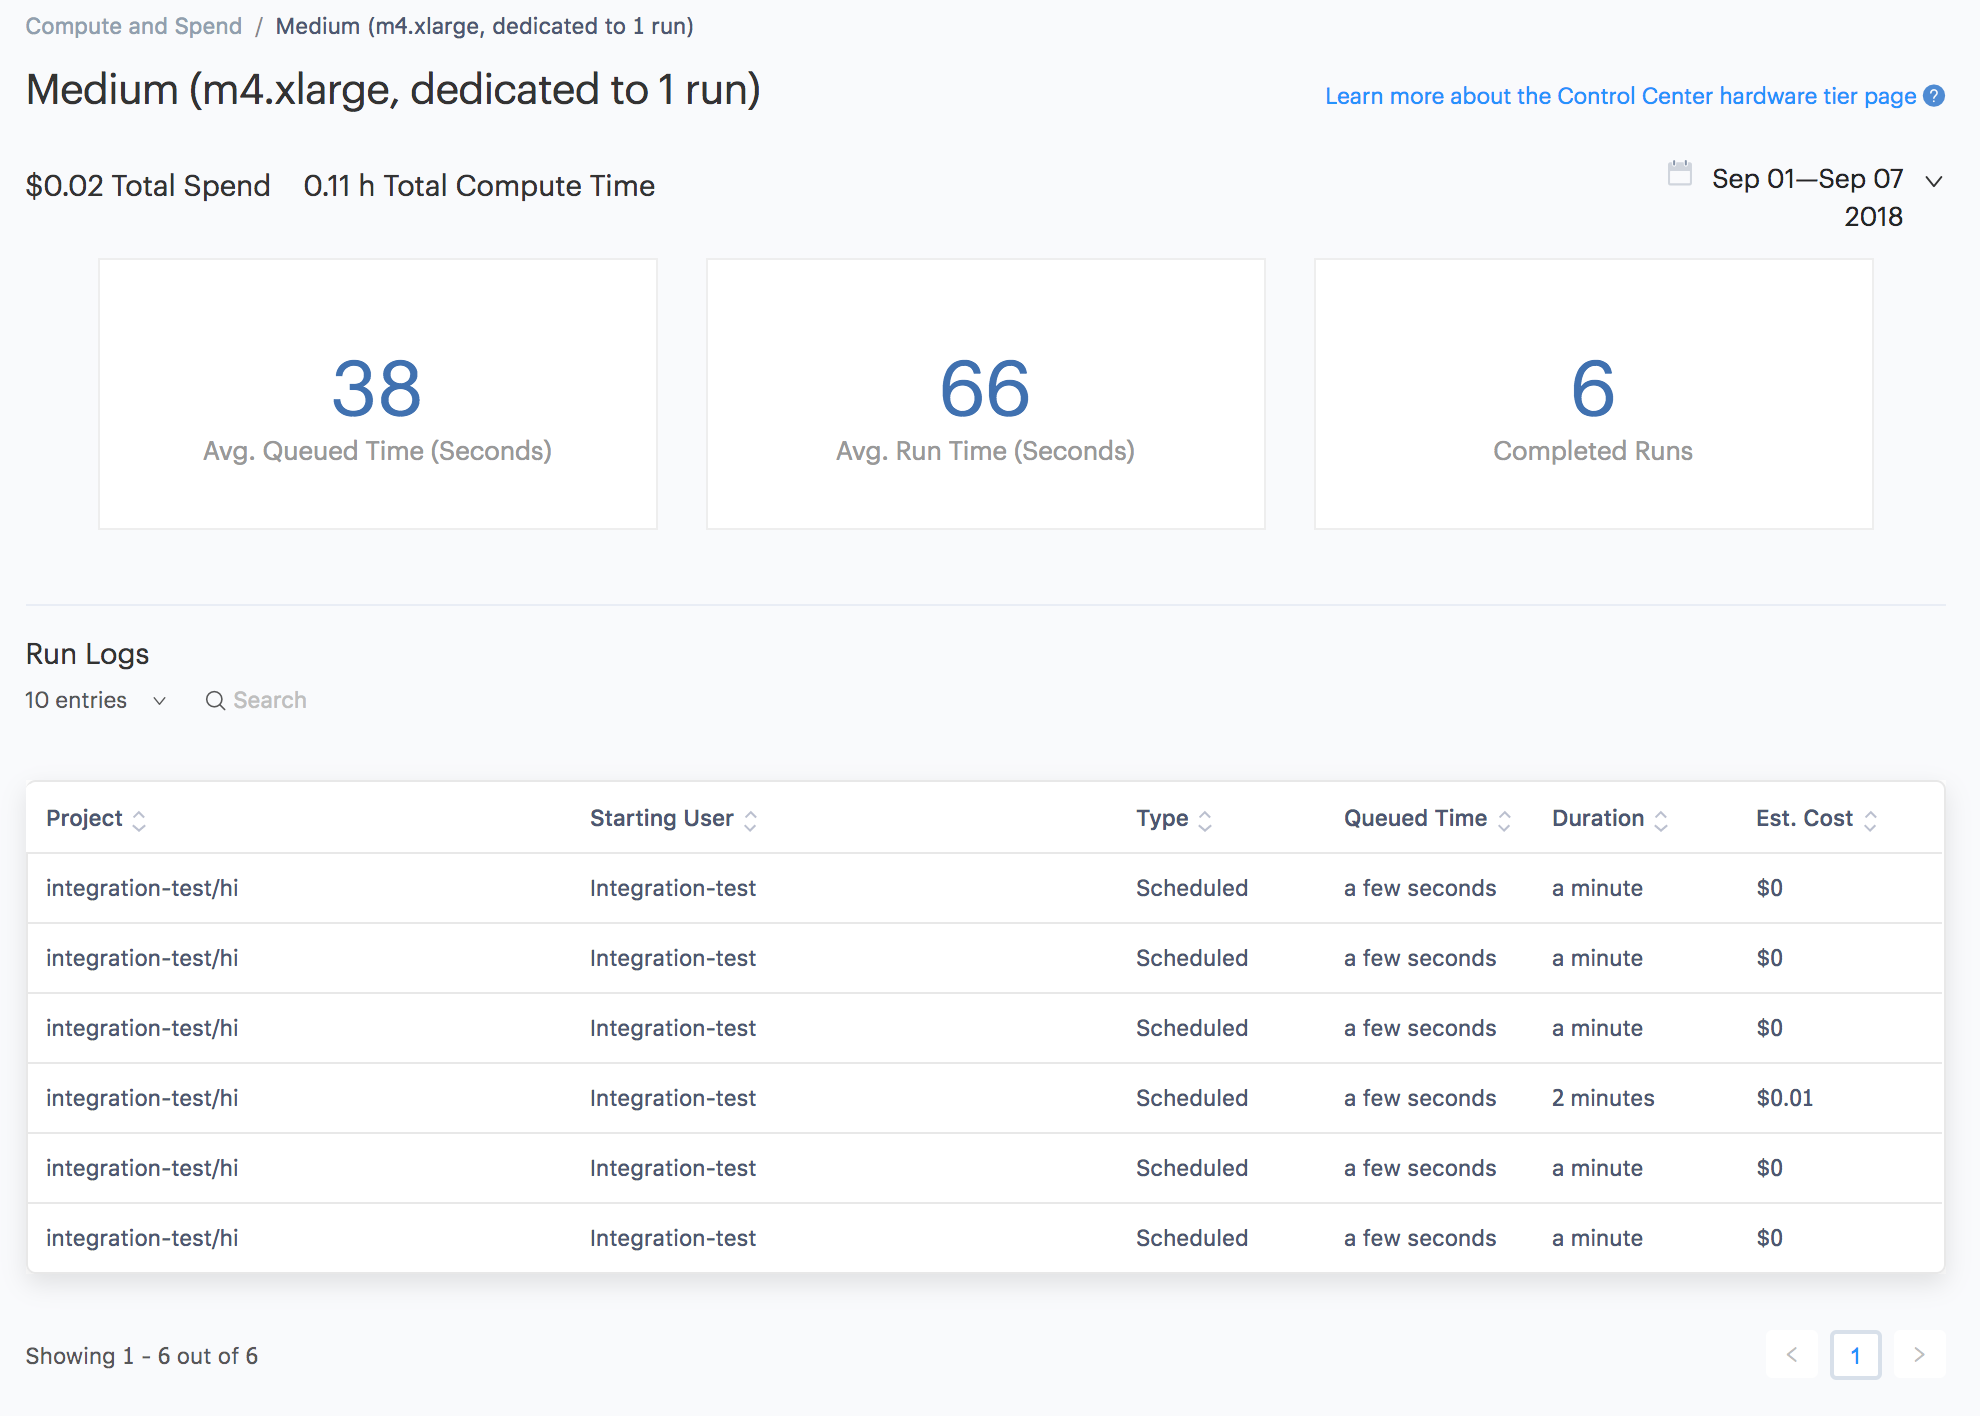Image resolution: width=1980 pixels, height=1416 pixels.
Task: Sort by Est. Cost column arrows
Action: coord(1870,820)
